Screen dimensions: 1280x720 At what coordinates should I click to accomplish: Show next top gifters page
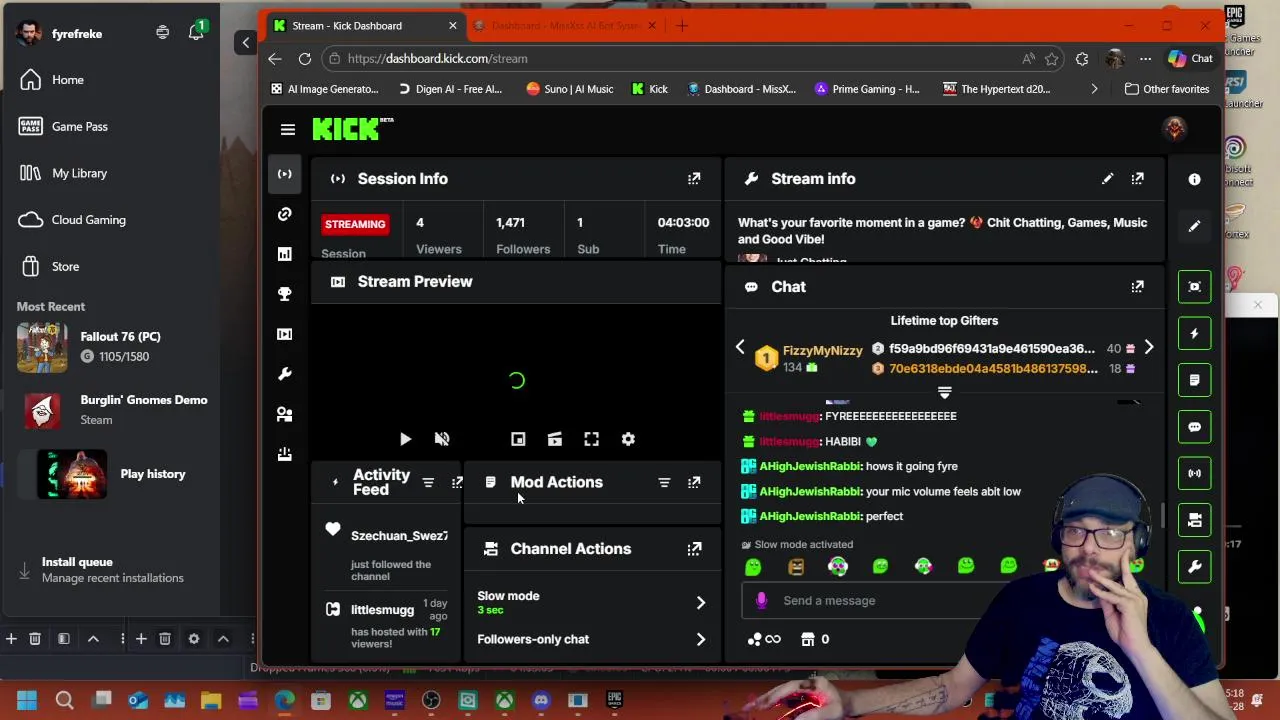click(x=1149, y=348)
